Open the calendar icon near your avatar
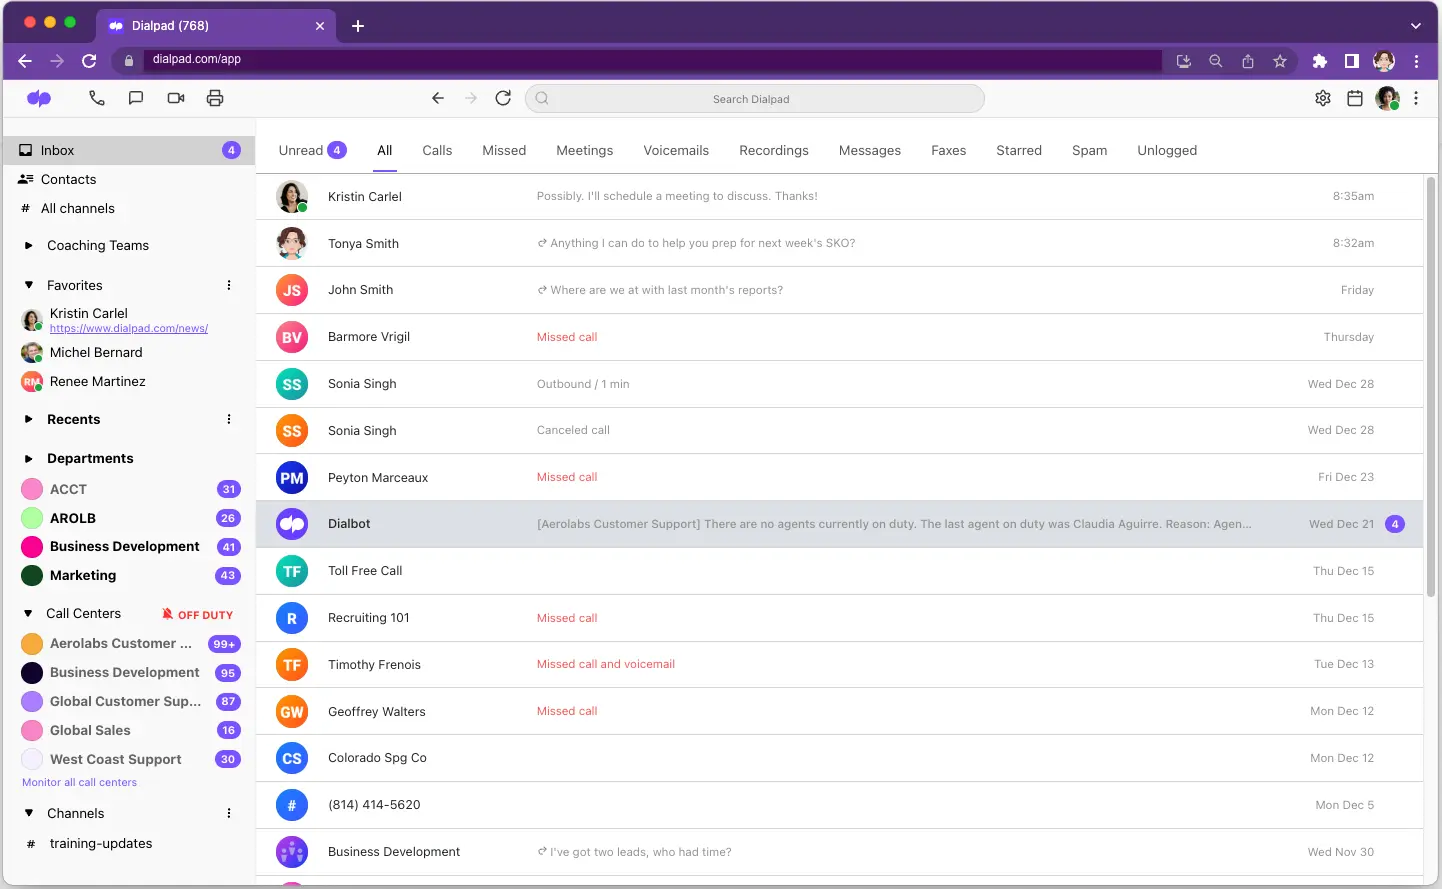 pos(1354,98)
